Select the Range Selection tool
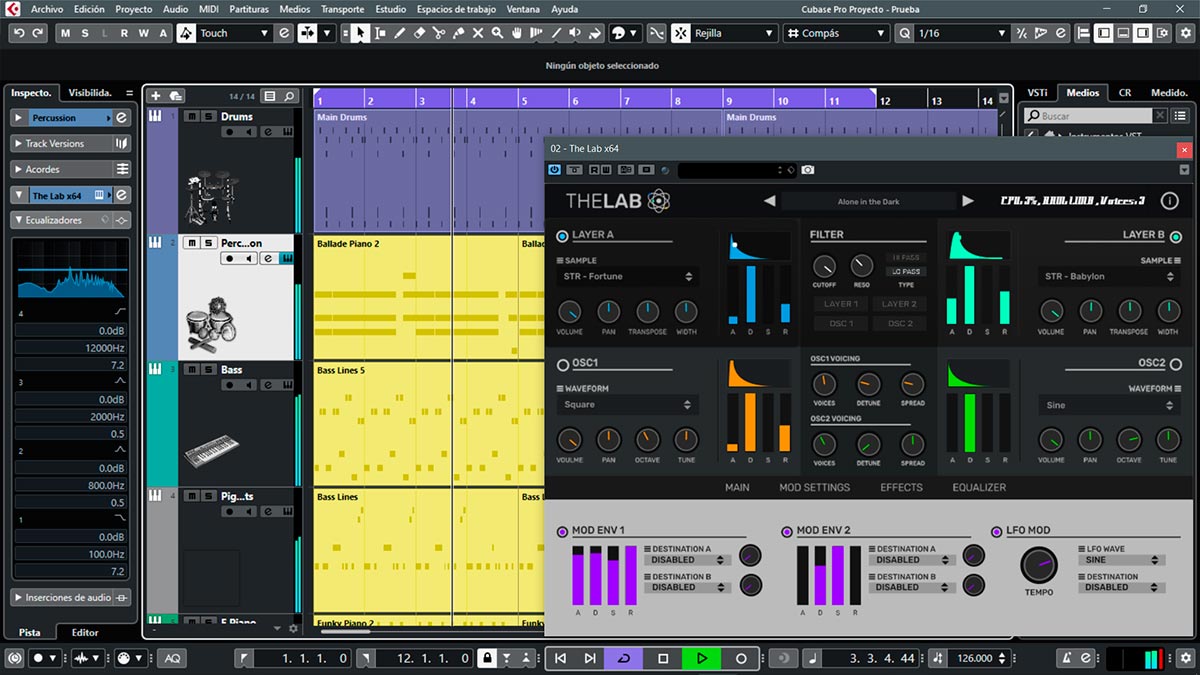This screenshot has height=675, width=1200. coord(380,33)
